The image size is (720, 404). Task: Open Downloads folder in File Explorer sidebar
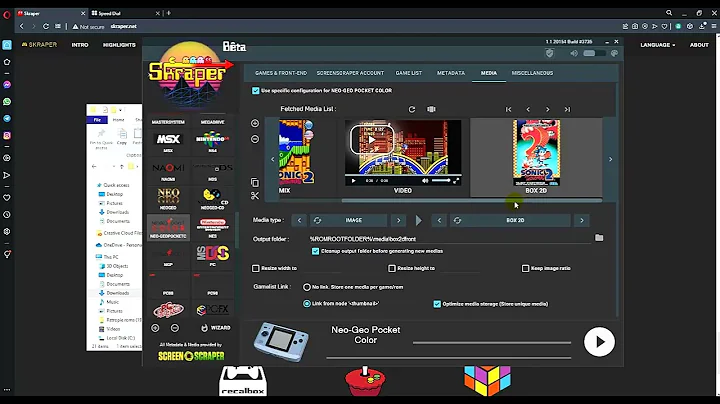(x=118, y=293)
